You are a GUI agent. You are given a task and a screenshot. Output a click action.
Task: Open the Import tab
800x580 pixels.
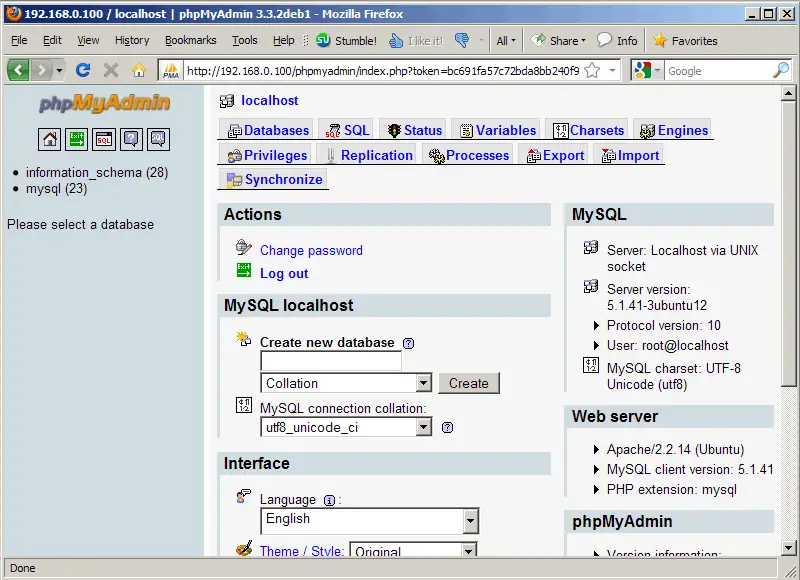point(630,156)
